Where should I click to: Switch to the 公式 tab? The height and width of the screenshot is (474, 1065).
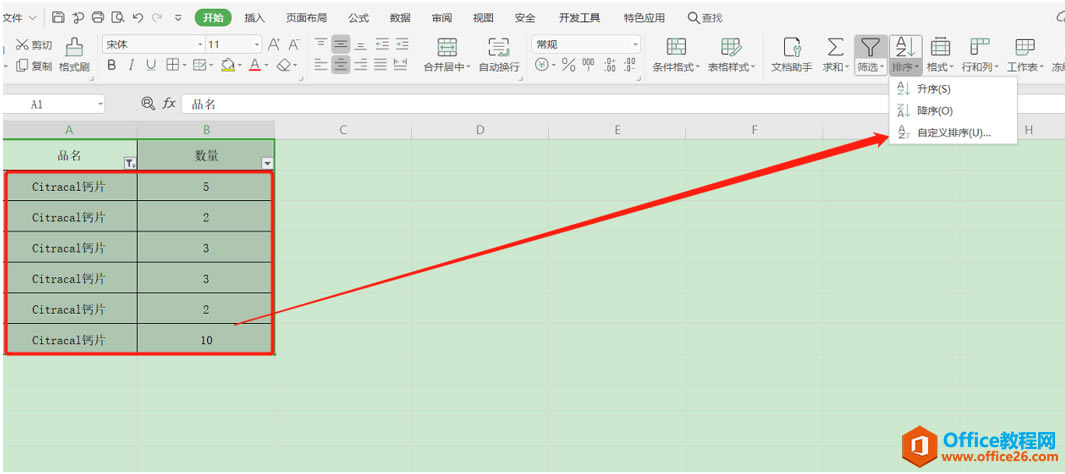click(359, 18)
